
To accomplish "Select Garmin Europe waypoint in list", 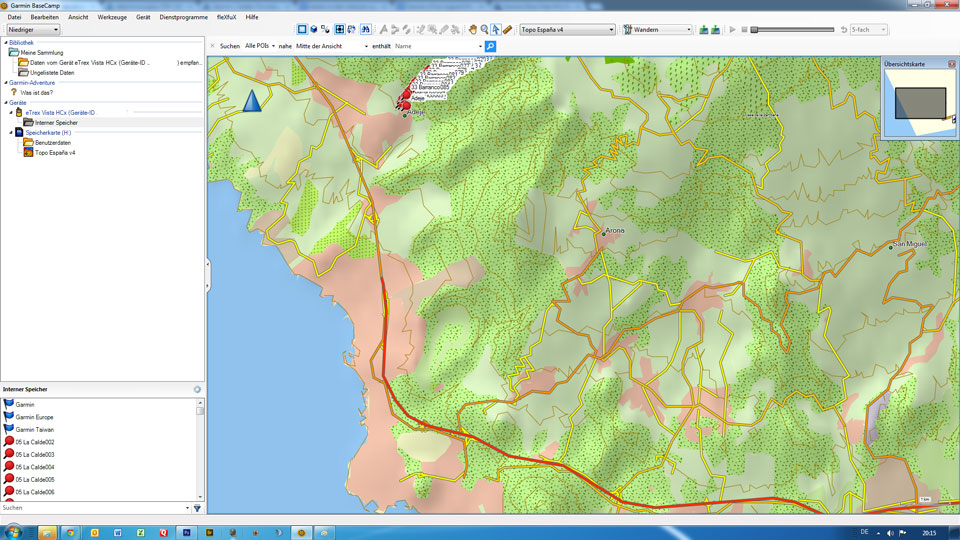I will (x=34, y=417).
